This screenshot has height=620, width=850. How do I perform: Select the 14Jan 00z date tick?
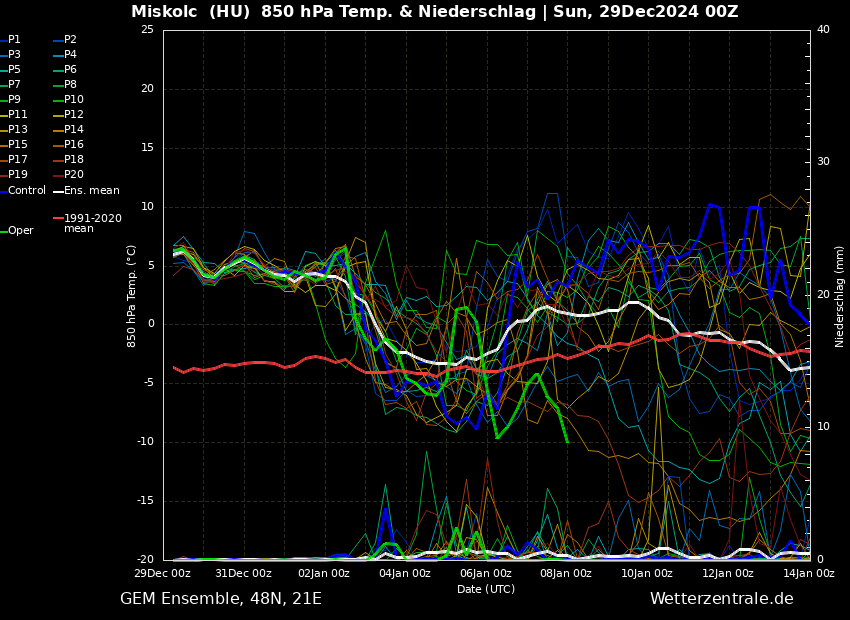[x=808, y=574]
